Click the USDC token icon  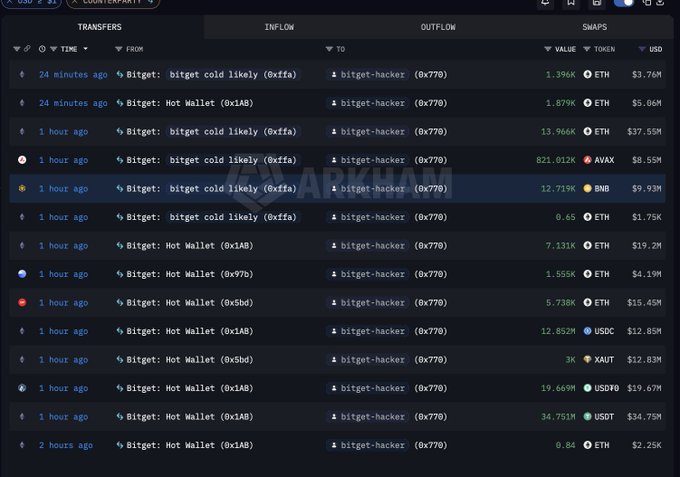588,331
